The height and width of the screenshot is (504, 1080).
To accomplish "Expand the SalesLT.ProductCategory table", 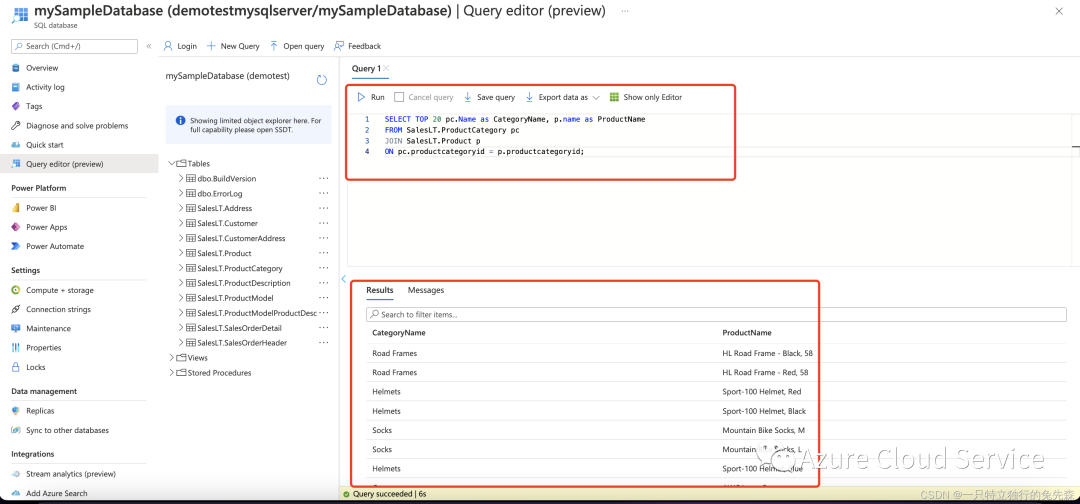I will pyautogui.click(x=181, y=268).
